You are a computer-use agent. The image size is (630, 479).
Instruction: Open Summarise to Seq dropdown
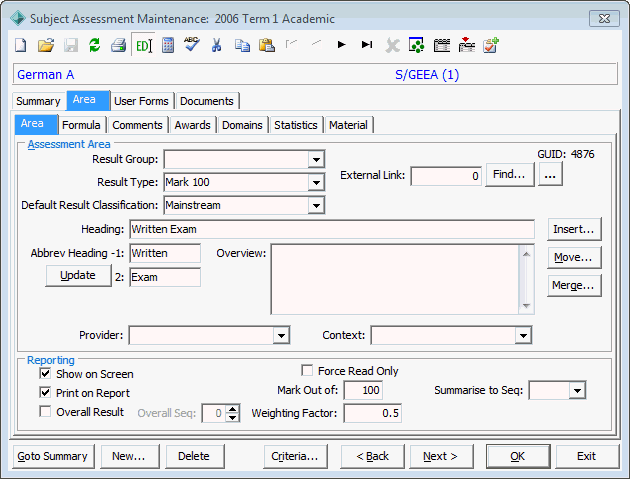coord(577,390)
